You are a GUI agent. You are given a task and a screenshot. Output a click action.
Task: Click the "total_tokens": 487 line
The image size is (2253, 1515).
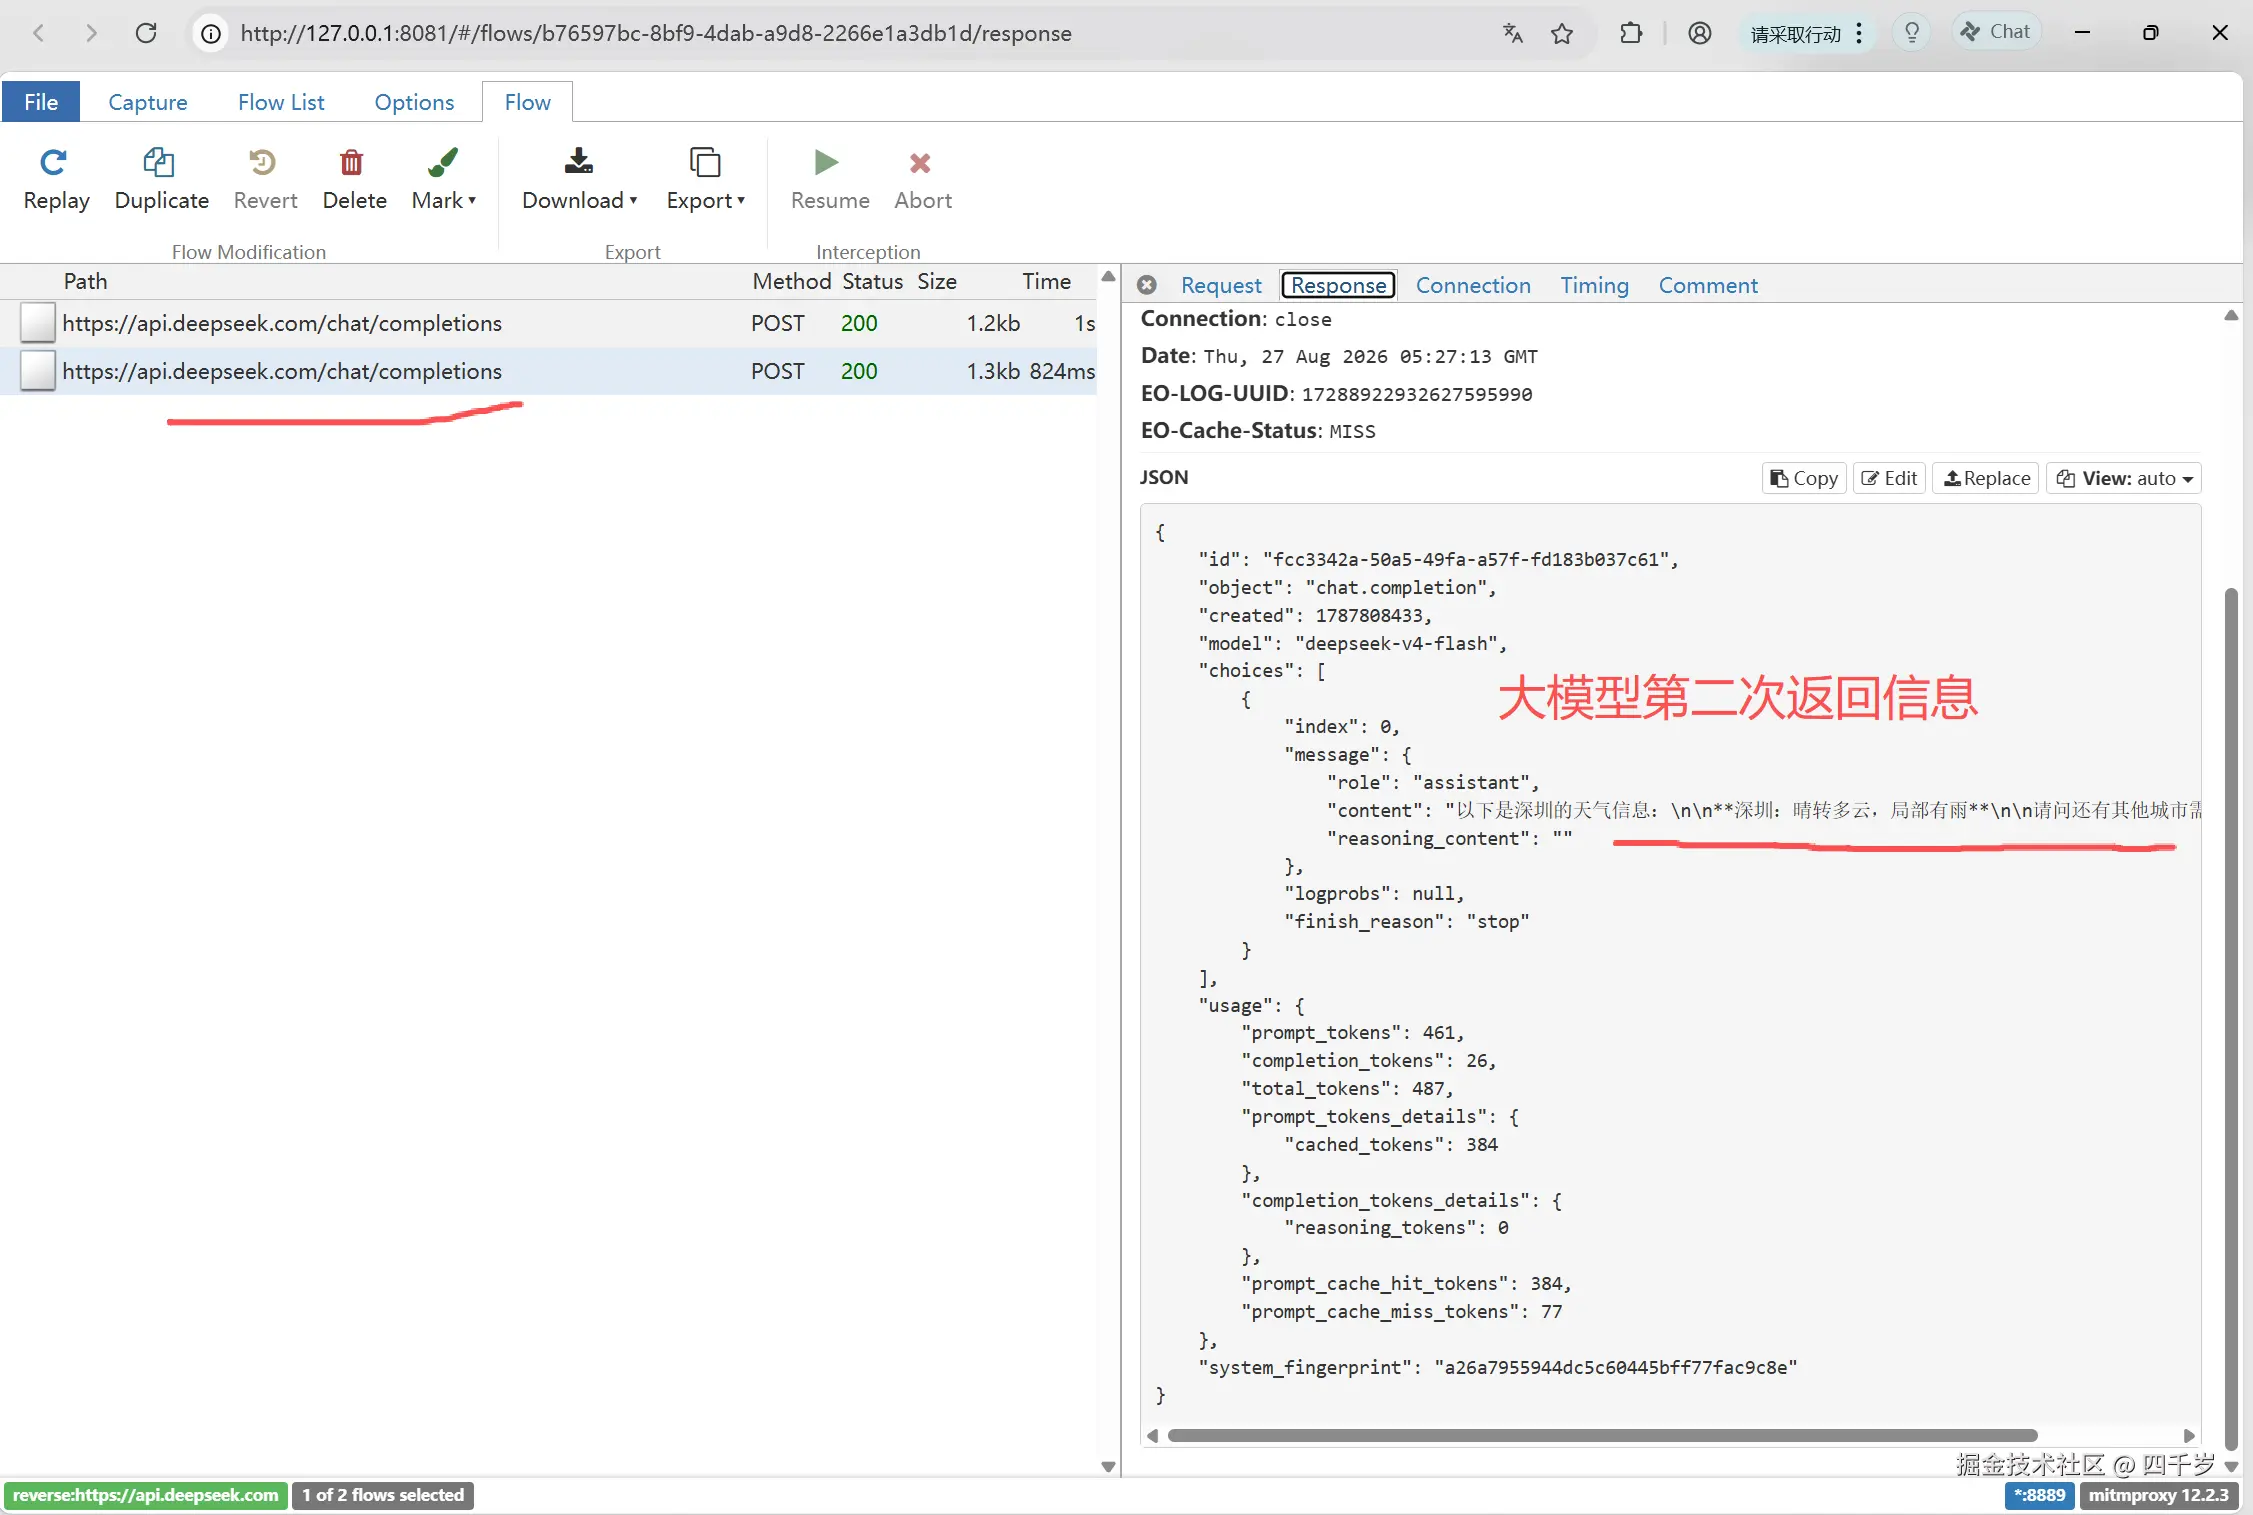pos(1346,1088)
